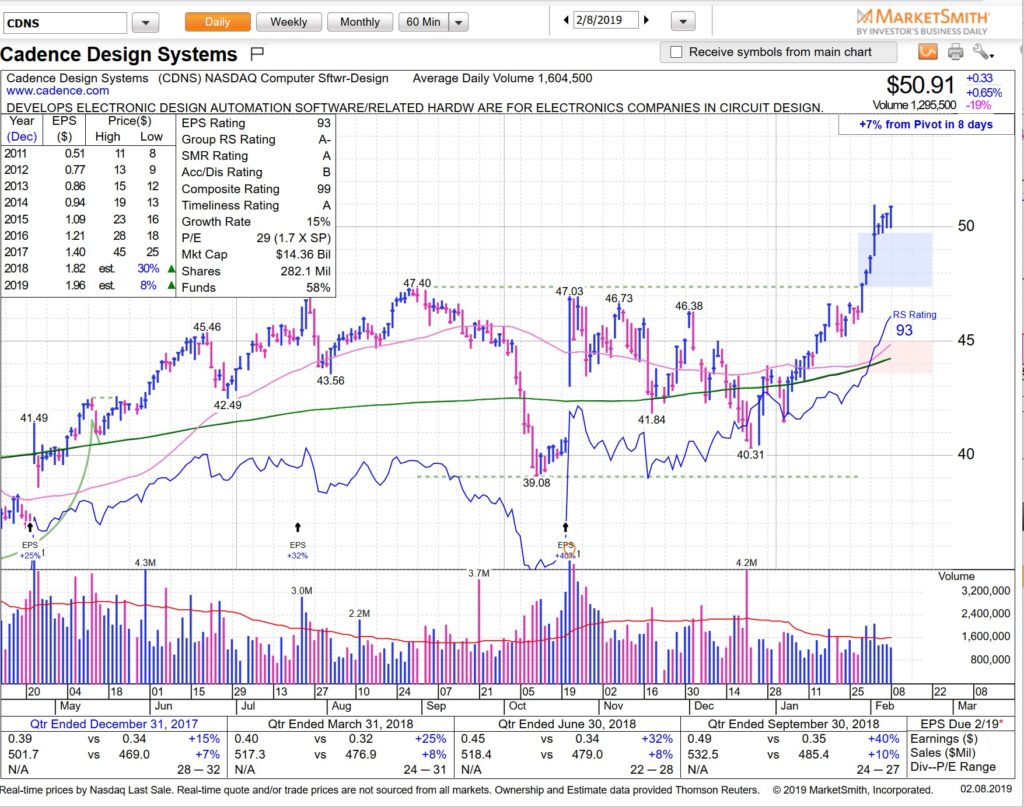The height and width of the screenshot is (807, 1024).
Task: Open chart settings with the wrench icon
Action: (x=982, y=52)
